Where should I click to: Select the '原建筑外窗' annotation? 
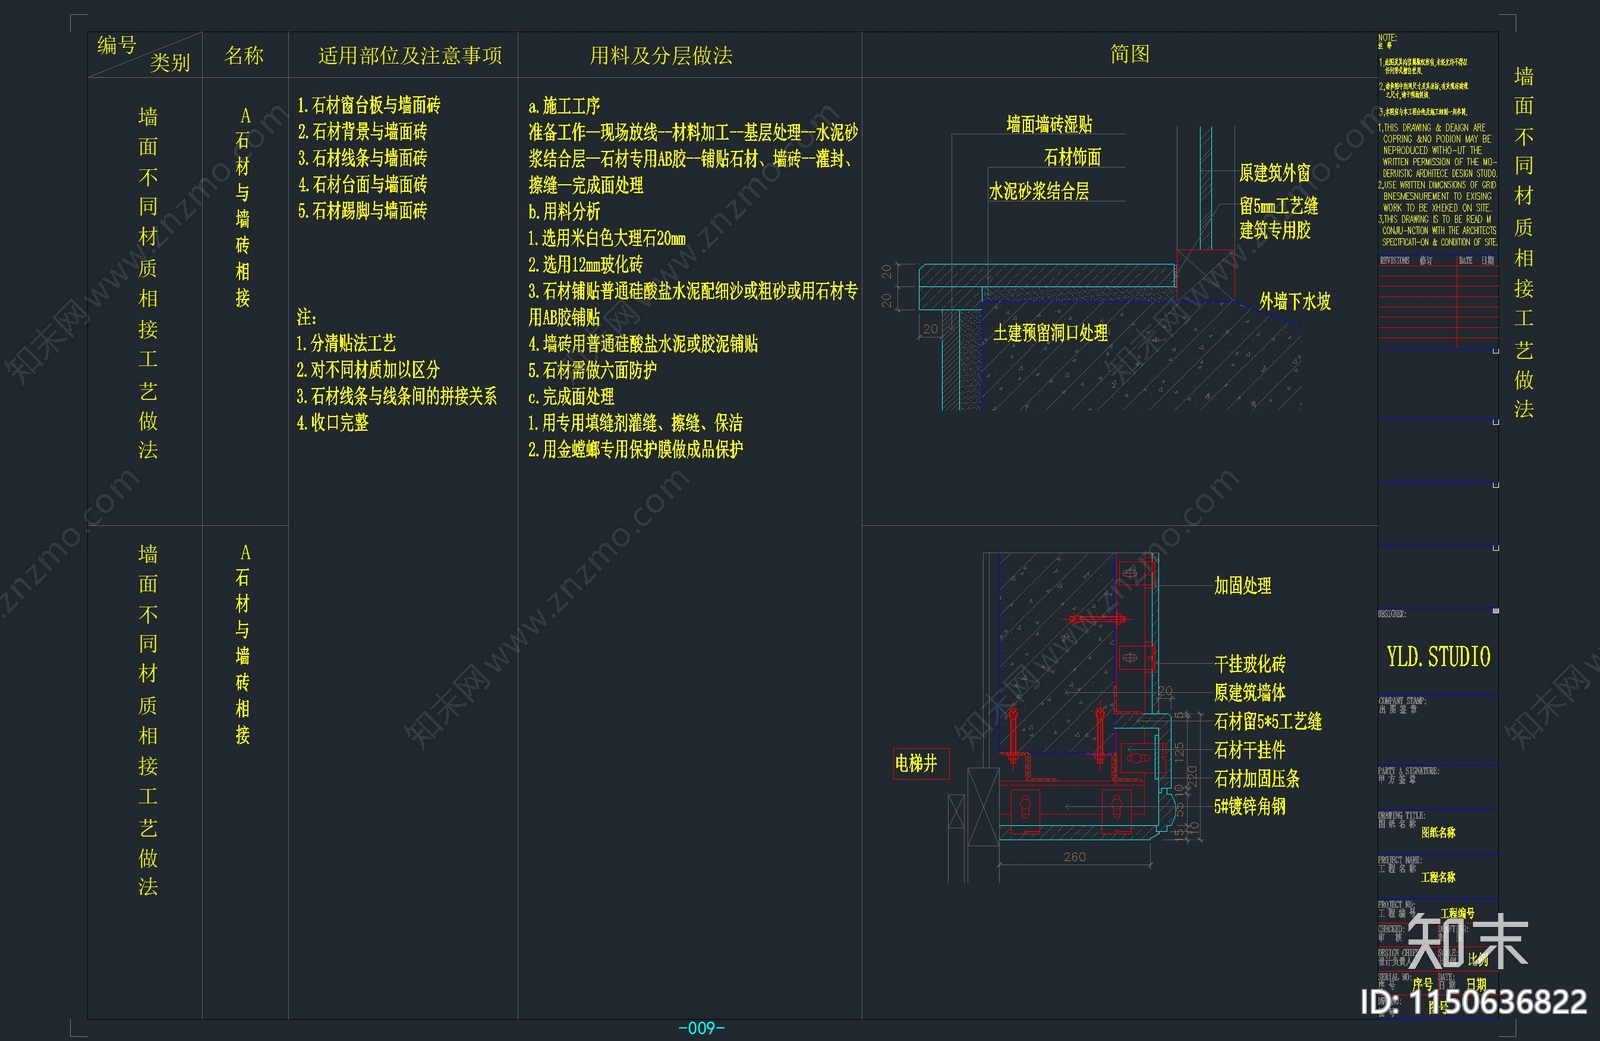tap(1275, 173)
